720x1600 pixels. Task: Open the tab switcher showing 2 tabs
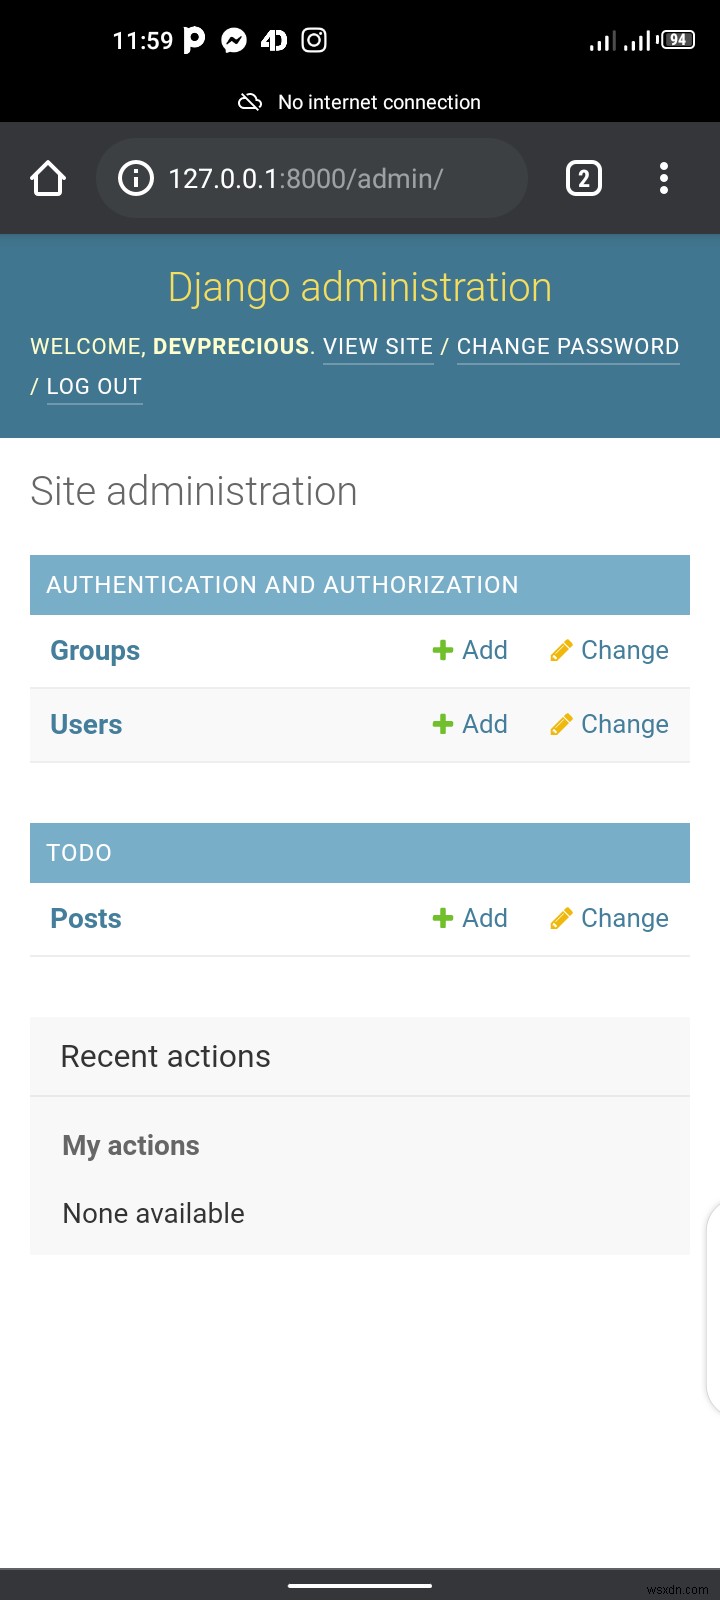(x=584, y=179)
